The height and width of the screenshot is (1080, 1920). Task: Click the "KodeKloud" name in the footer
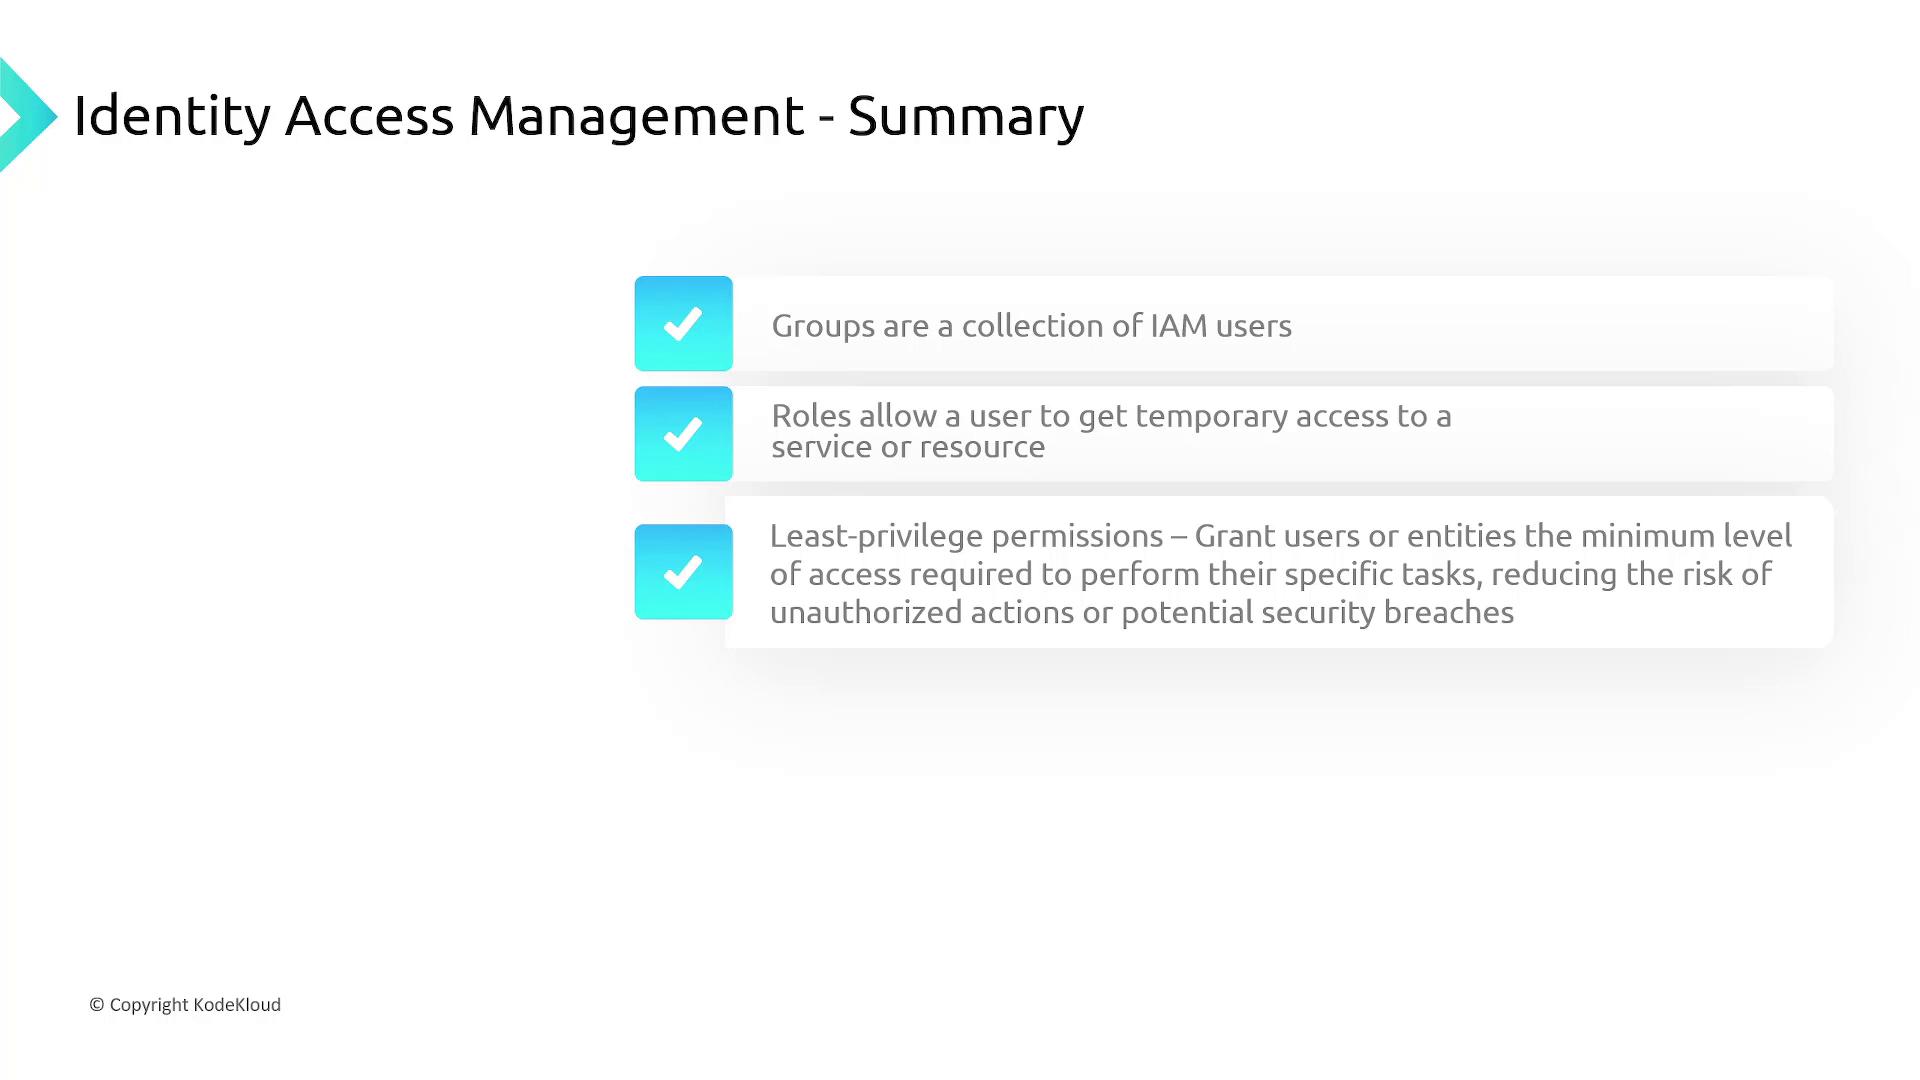(237, 1005)
